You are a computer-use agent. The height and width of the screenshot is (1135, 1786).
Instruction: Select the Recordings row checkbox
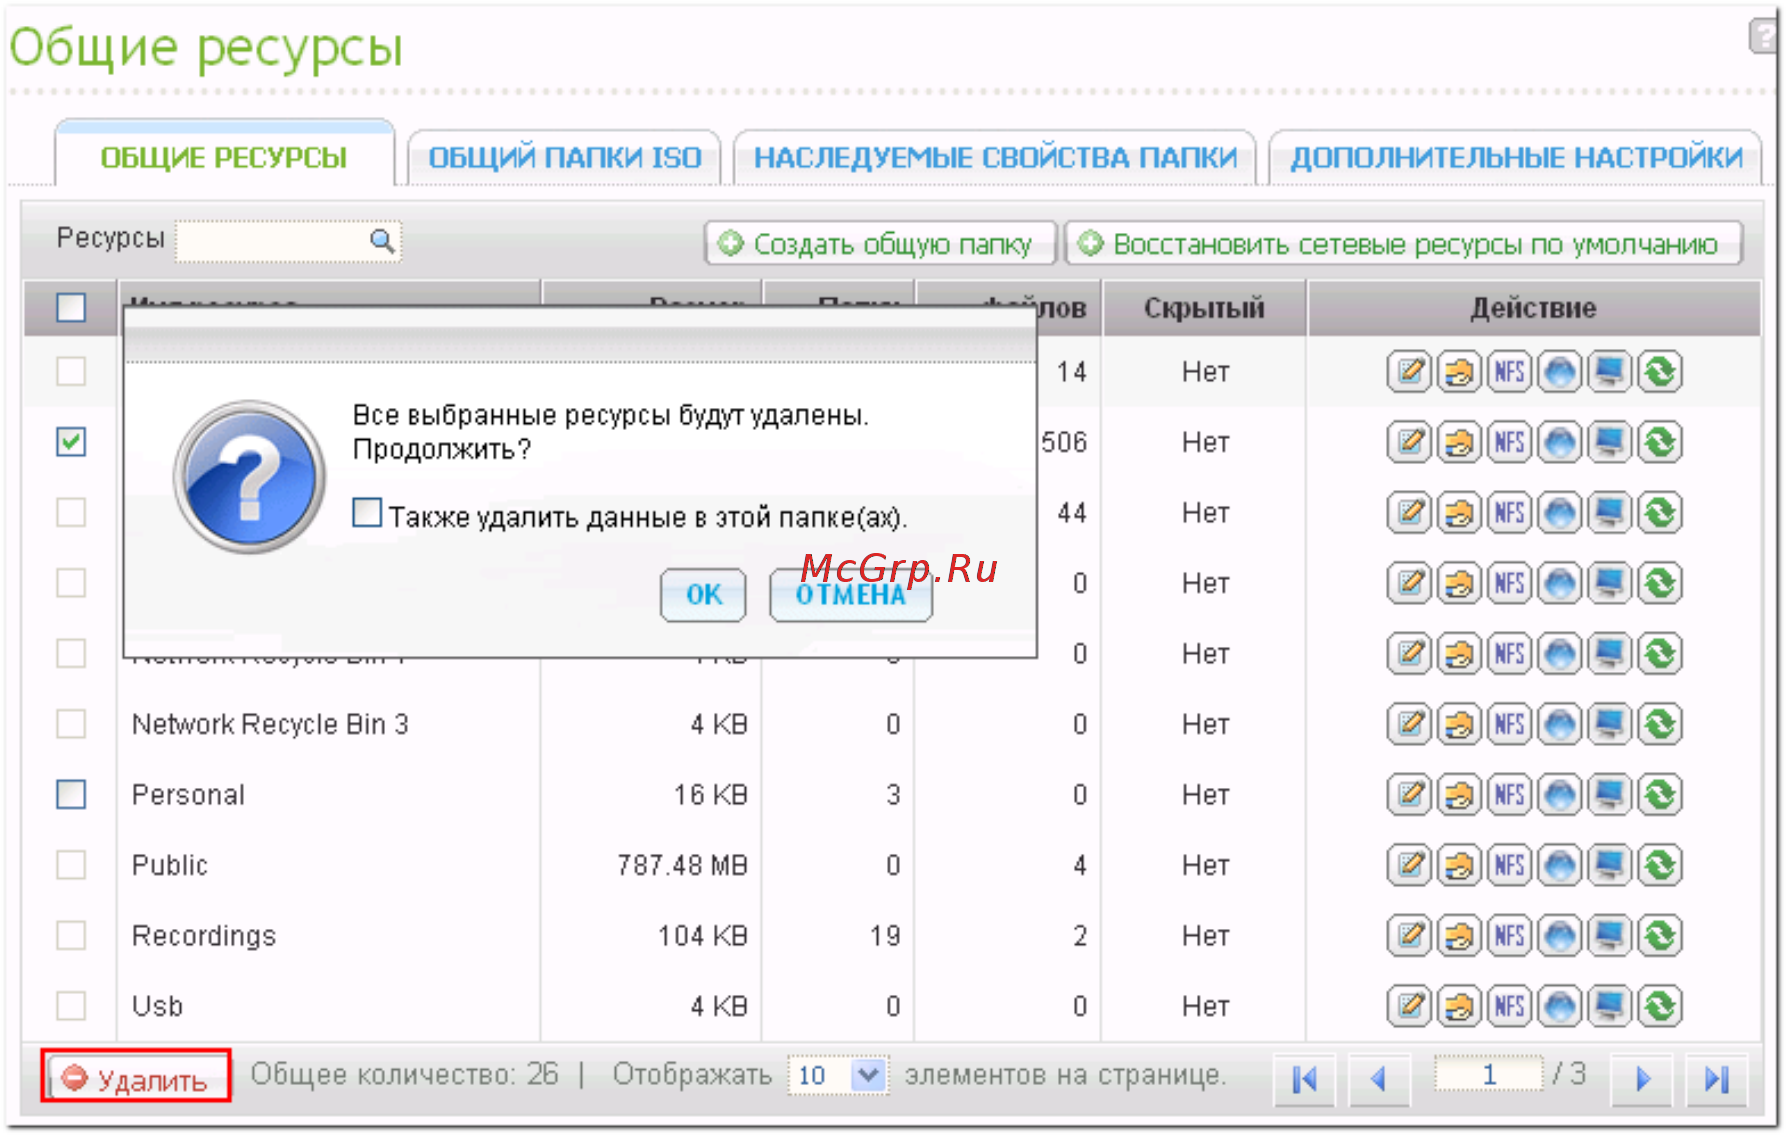click(x=71, y=935)
